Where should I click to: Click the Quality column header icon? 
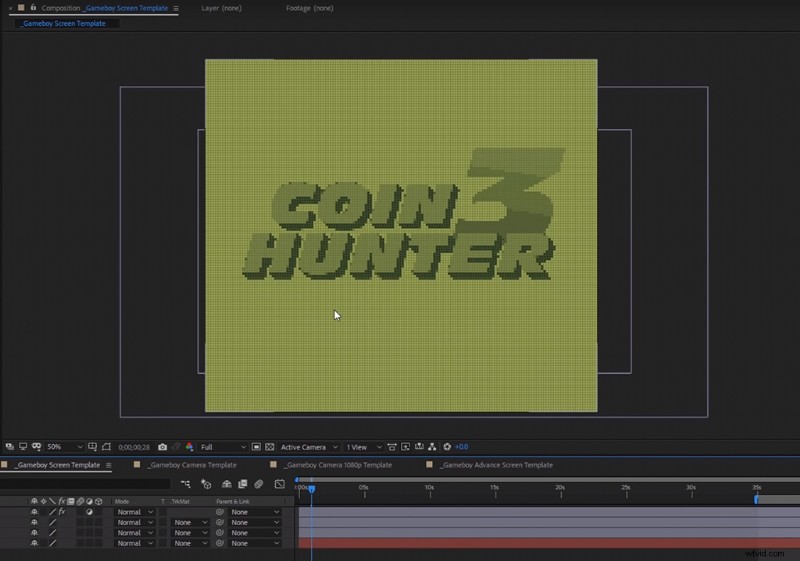coord(52,501)
